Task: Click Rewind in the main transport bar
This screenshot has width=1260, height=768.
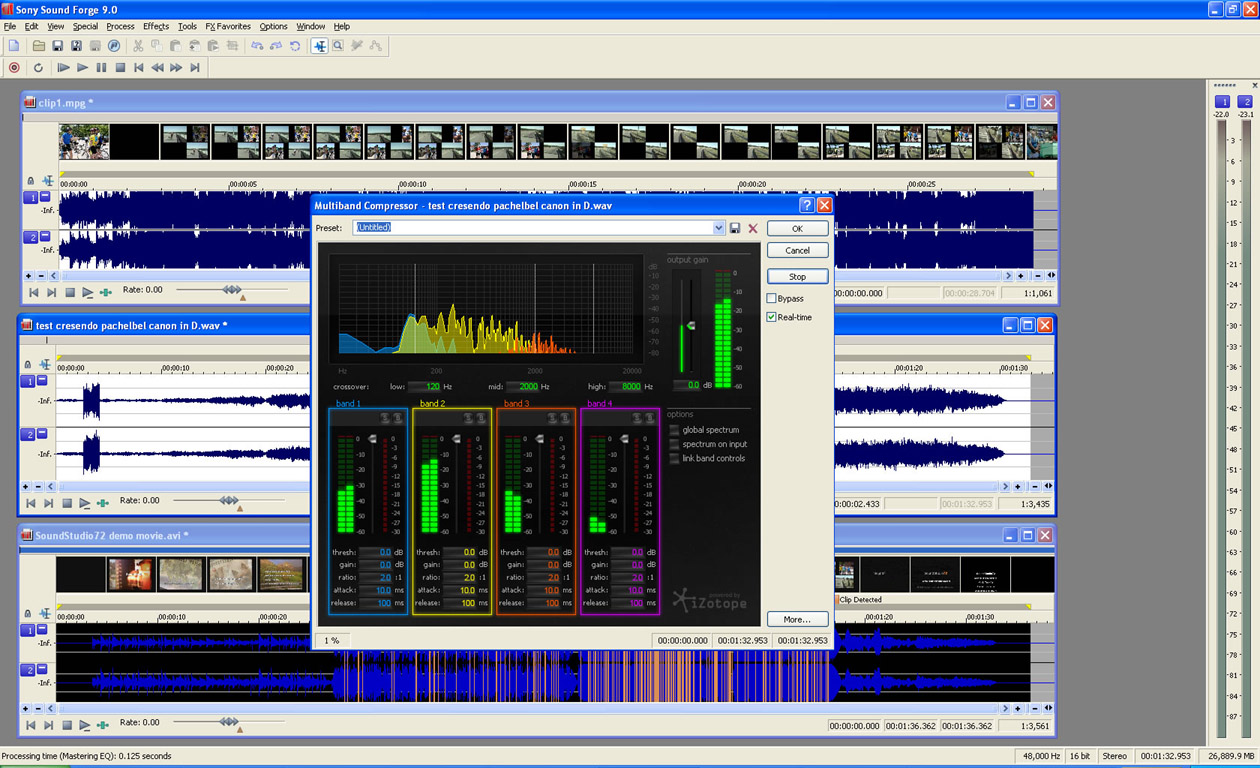Action: point(157,68)
